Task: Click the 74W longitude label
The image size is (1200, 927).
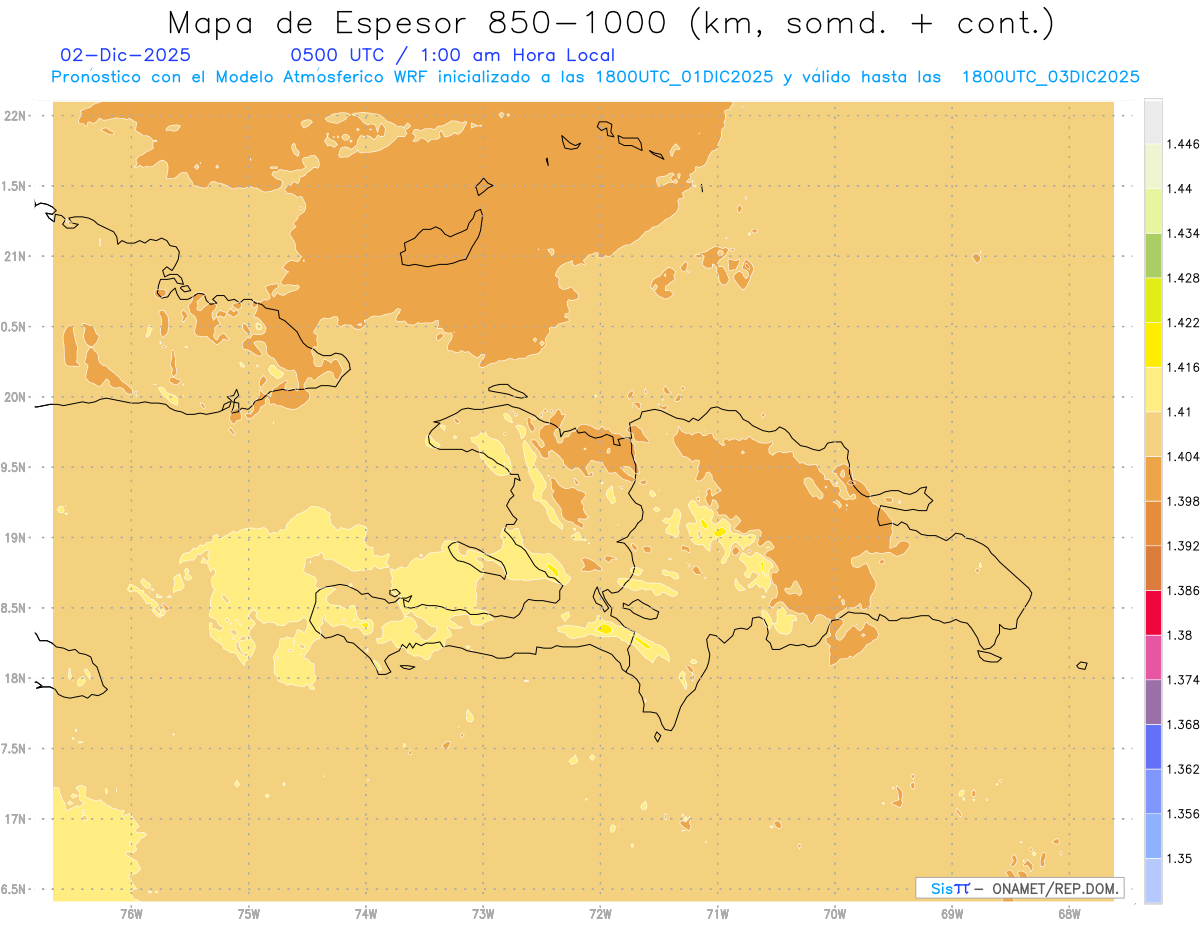Action: pyautogui.click(x=366, y=913)
